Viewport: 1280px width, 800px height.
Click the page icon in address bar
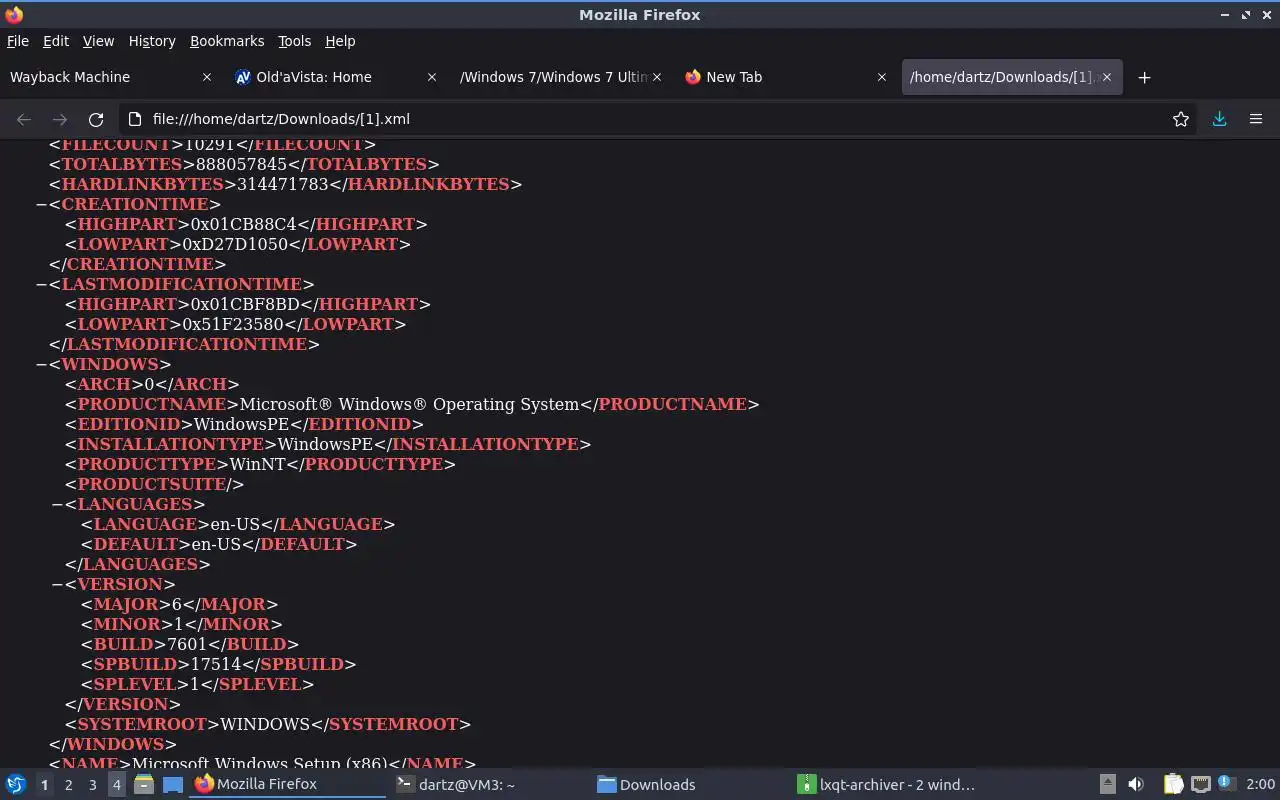pos(136,119)
